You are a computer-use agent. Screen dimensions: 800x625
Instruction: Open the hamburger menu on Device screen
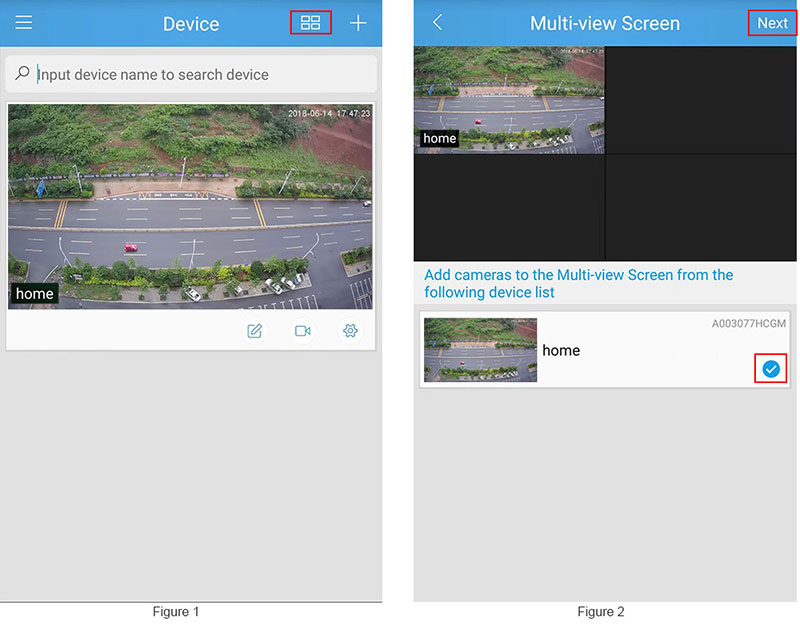click(23, 22)
